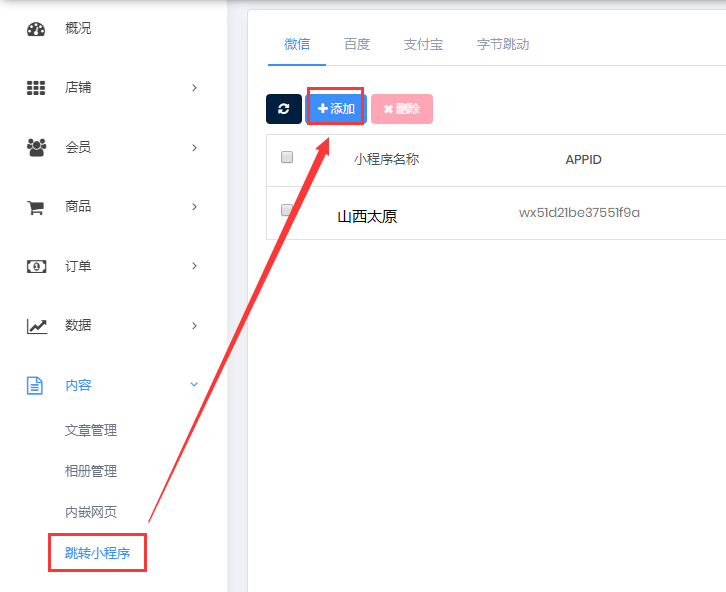Click the pink 删除 button

coord(402,109)
